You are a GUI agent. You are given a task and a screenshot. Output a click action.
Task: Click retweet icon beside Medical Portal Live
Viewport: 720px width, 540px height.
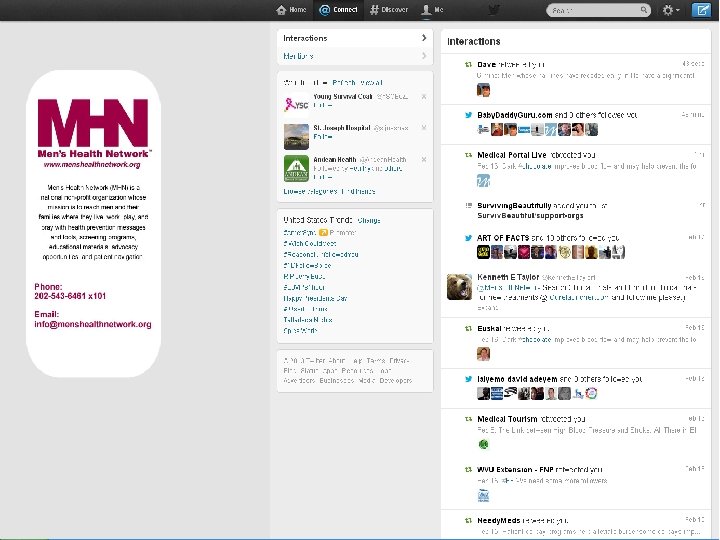[468, 155]
